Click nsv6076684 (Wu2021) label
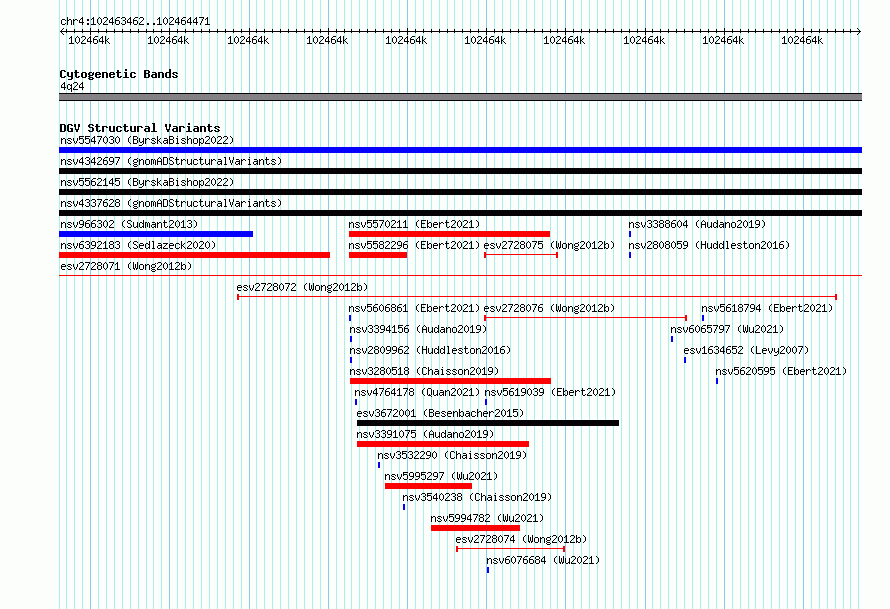This screenshot has width=890, height=609. click(x=543, y=560)
